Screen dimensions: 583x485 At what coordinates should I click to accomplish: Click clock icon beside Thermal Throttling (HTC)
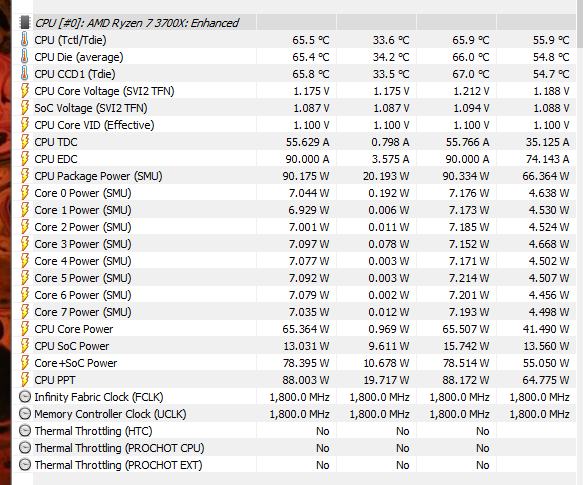click(25, 431)
